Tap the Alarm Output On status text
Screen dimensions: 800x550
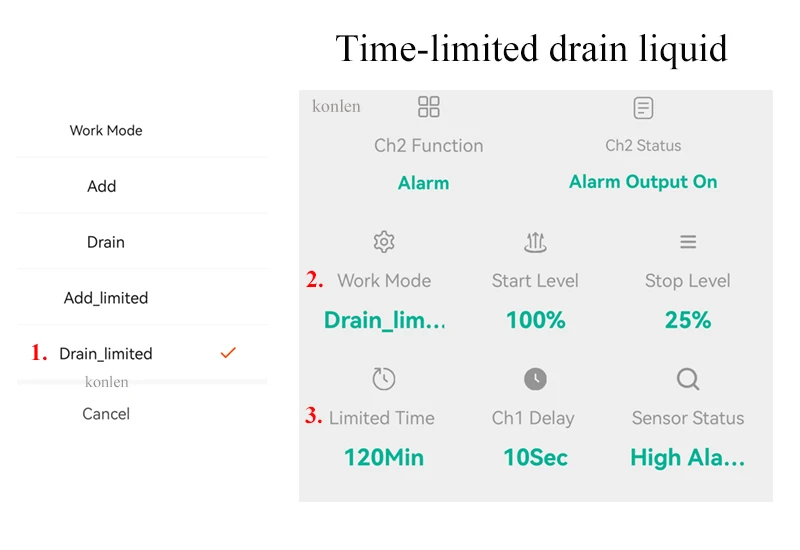[643, 182]
